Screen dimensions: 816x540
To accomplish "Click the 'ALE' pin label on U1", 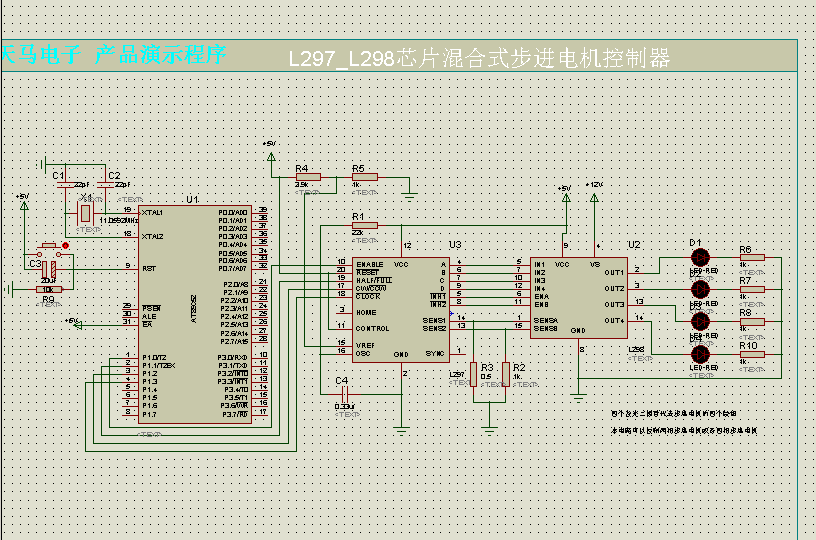I will [x=149, y=317].
